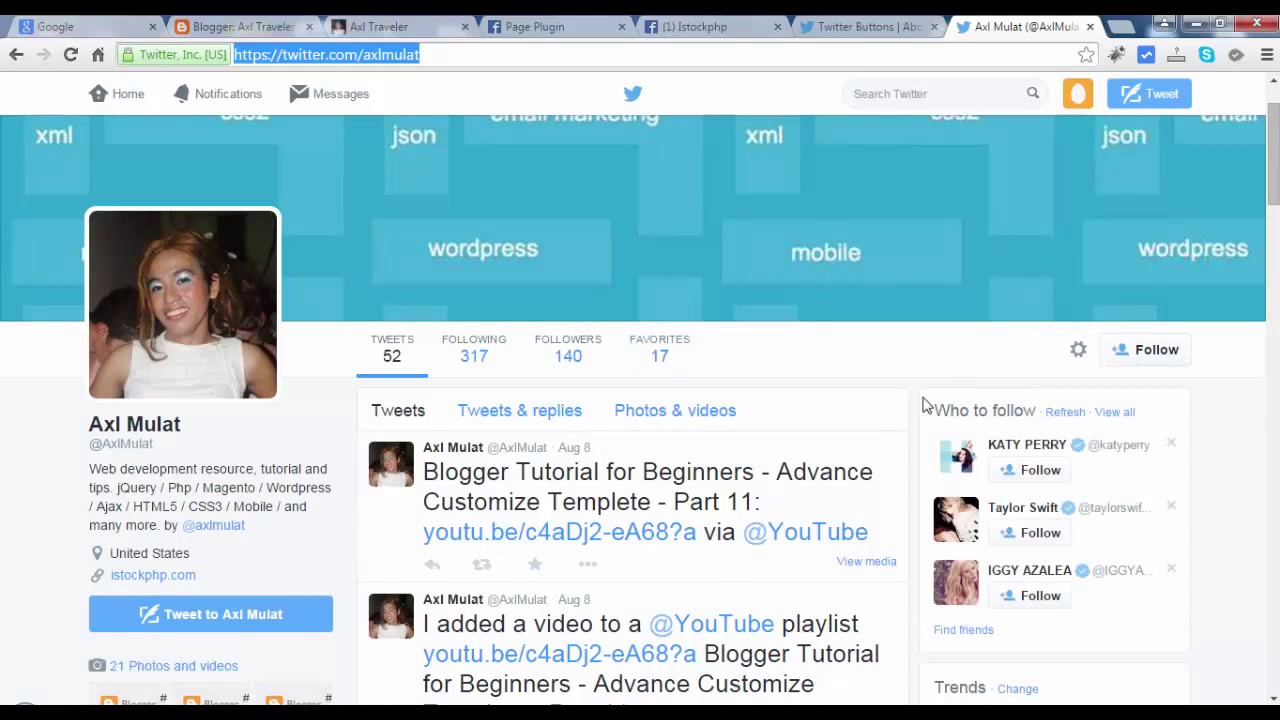1280x720 pixels.
Task: Click the search magnifier icon
Action: click(1033, 94)
